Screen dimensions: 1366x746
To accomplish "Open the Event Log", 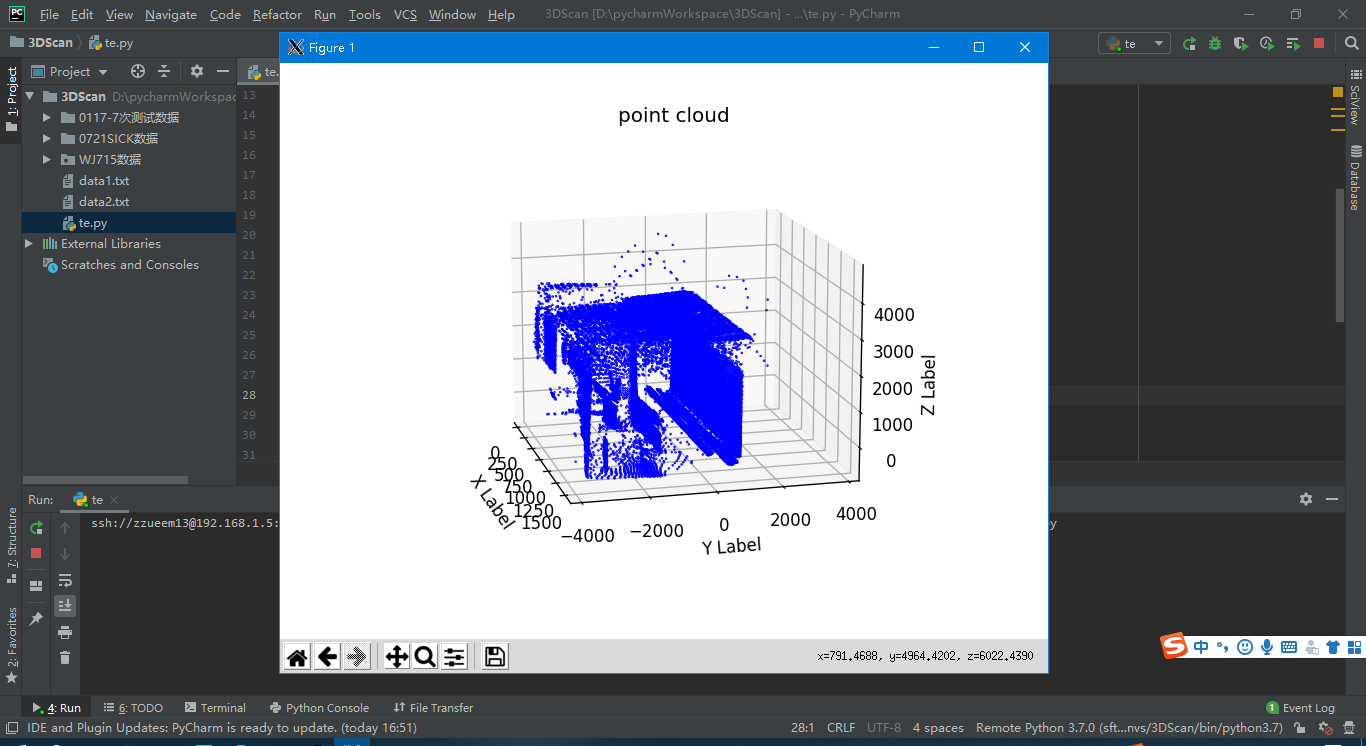I will 1300,707.
